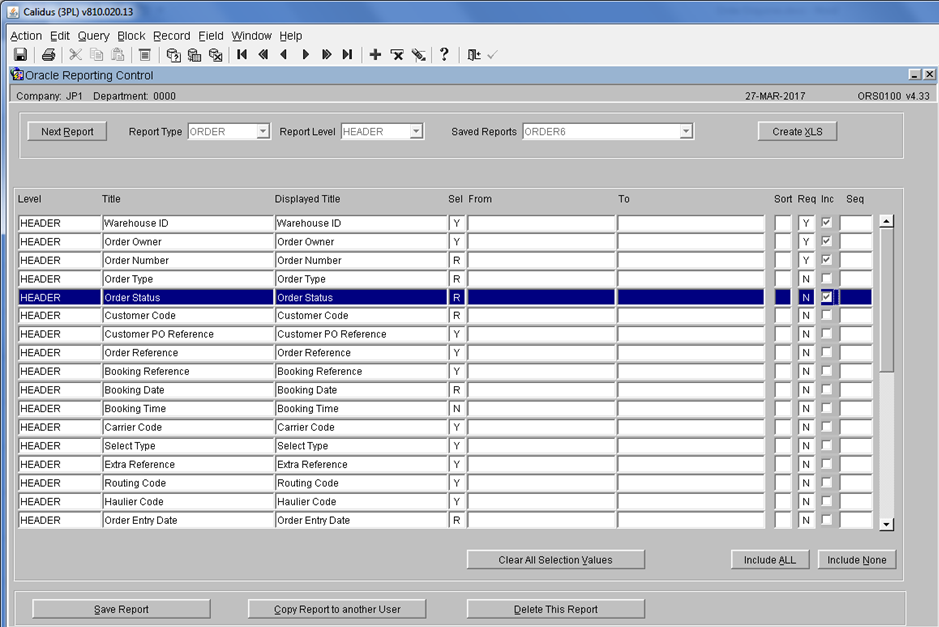Go to first record icon
The width and height of the screenshot is (939, 627).
[242, 55]
